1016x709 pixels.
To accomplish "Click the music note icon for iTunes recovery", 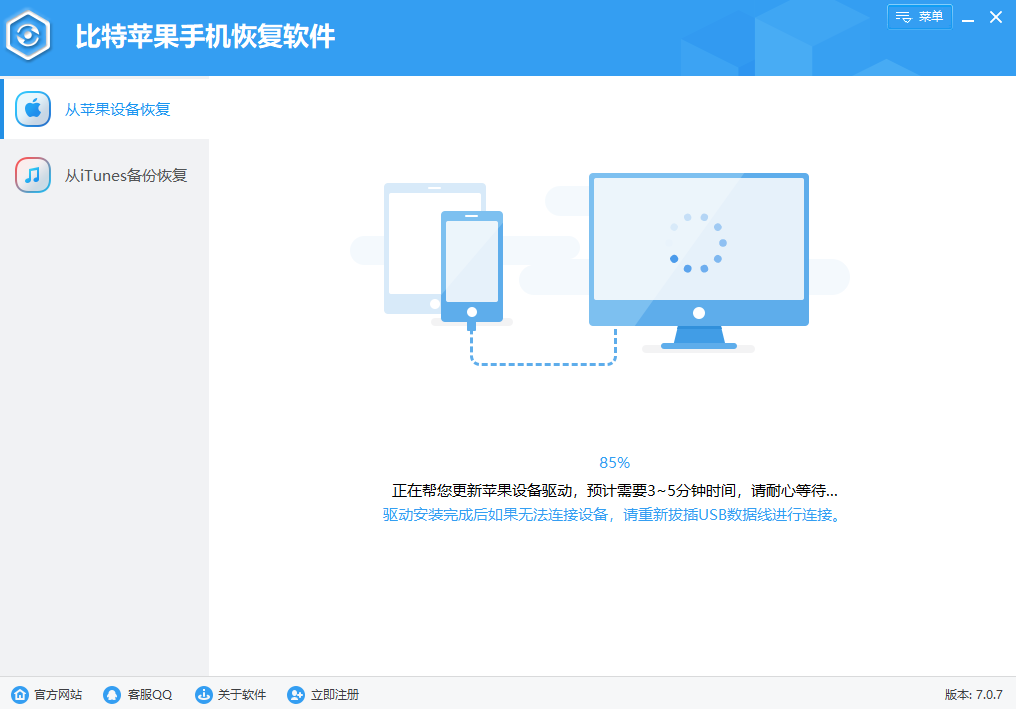I will click(33, 174).
